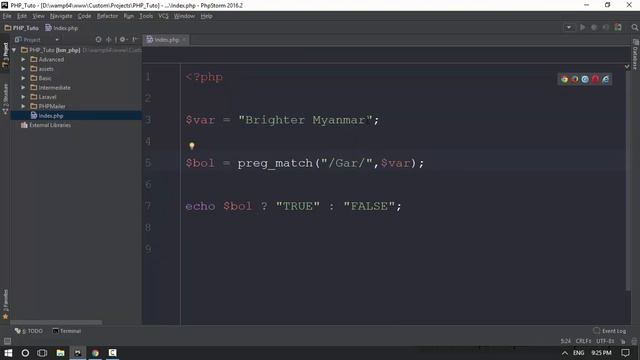
Task: Toggle tool window buttons icon in status bar
Action: pos(7,341)
